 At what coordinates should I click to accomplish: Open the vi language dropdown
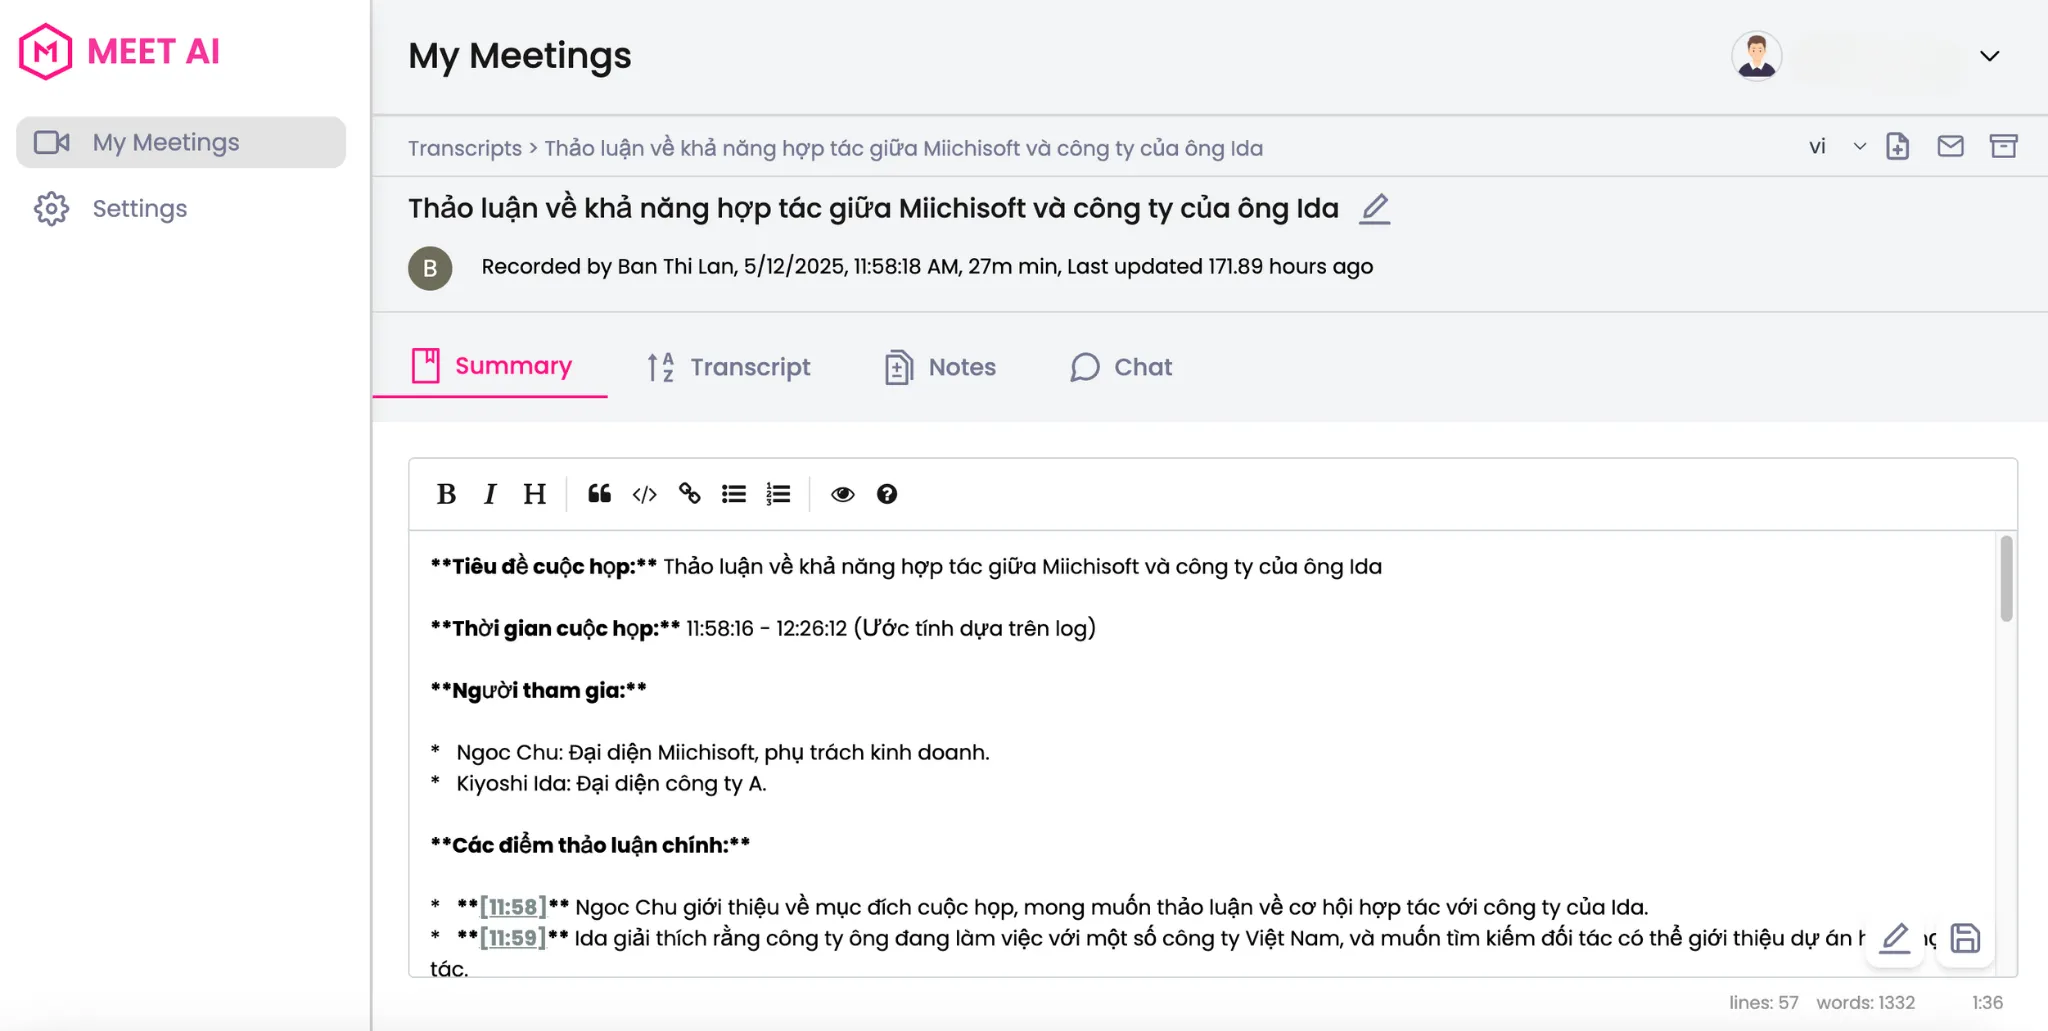(1837, 146)
